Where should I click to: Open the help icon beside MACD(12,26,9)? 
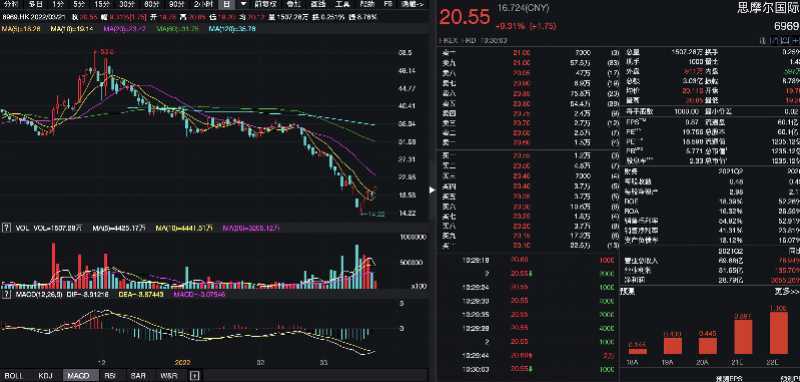point(7,294)
